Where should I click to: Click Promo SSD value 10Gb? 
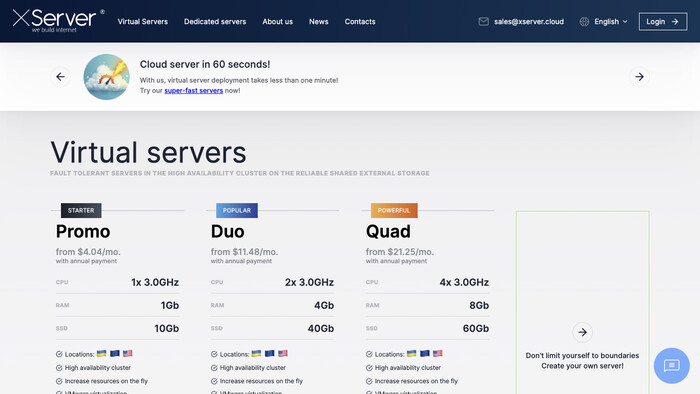[x=167, y=329]
